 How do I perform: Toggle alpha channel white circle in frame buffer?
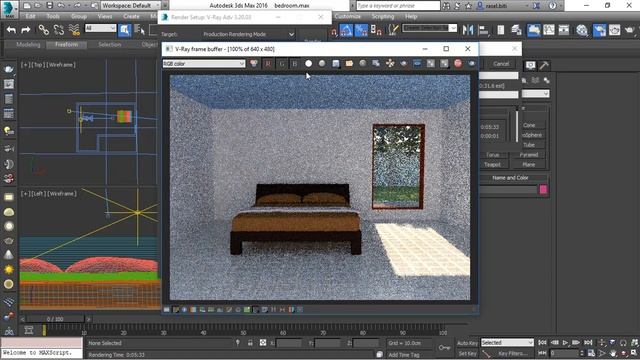[309, 63]
